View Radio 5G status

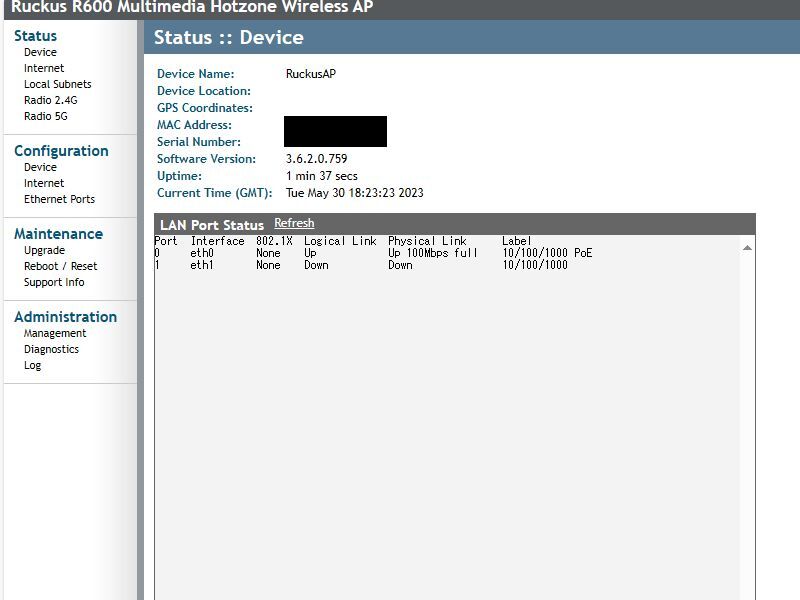(x=45, y=116)
